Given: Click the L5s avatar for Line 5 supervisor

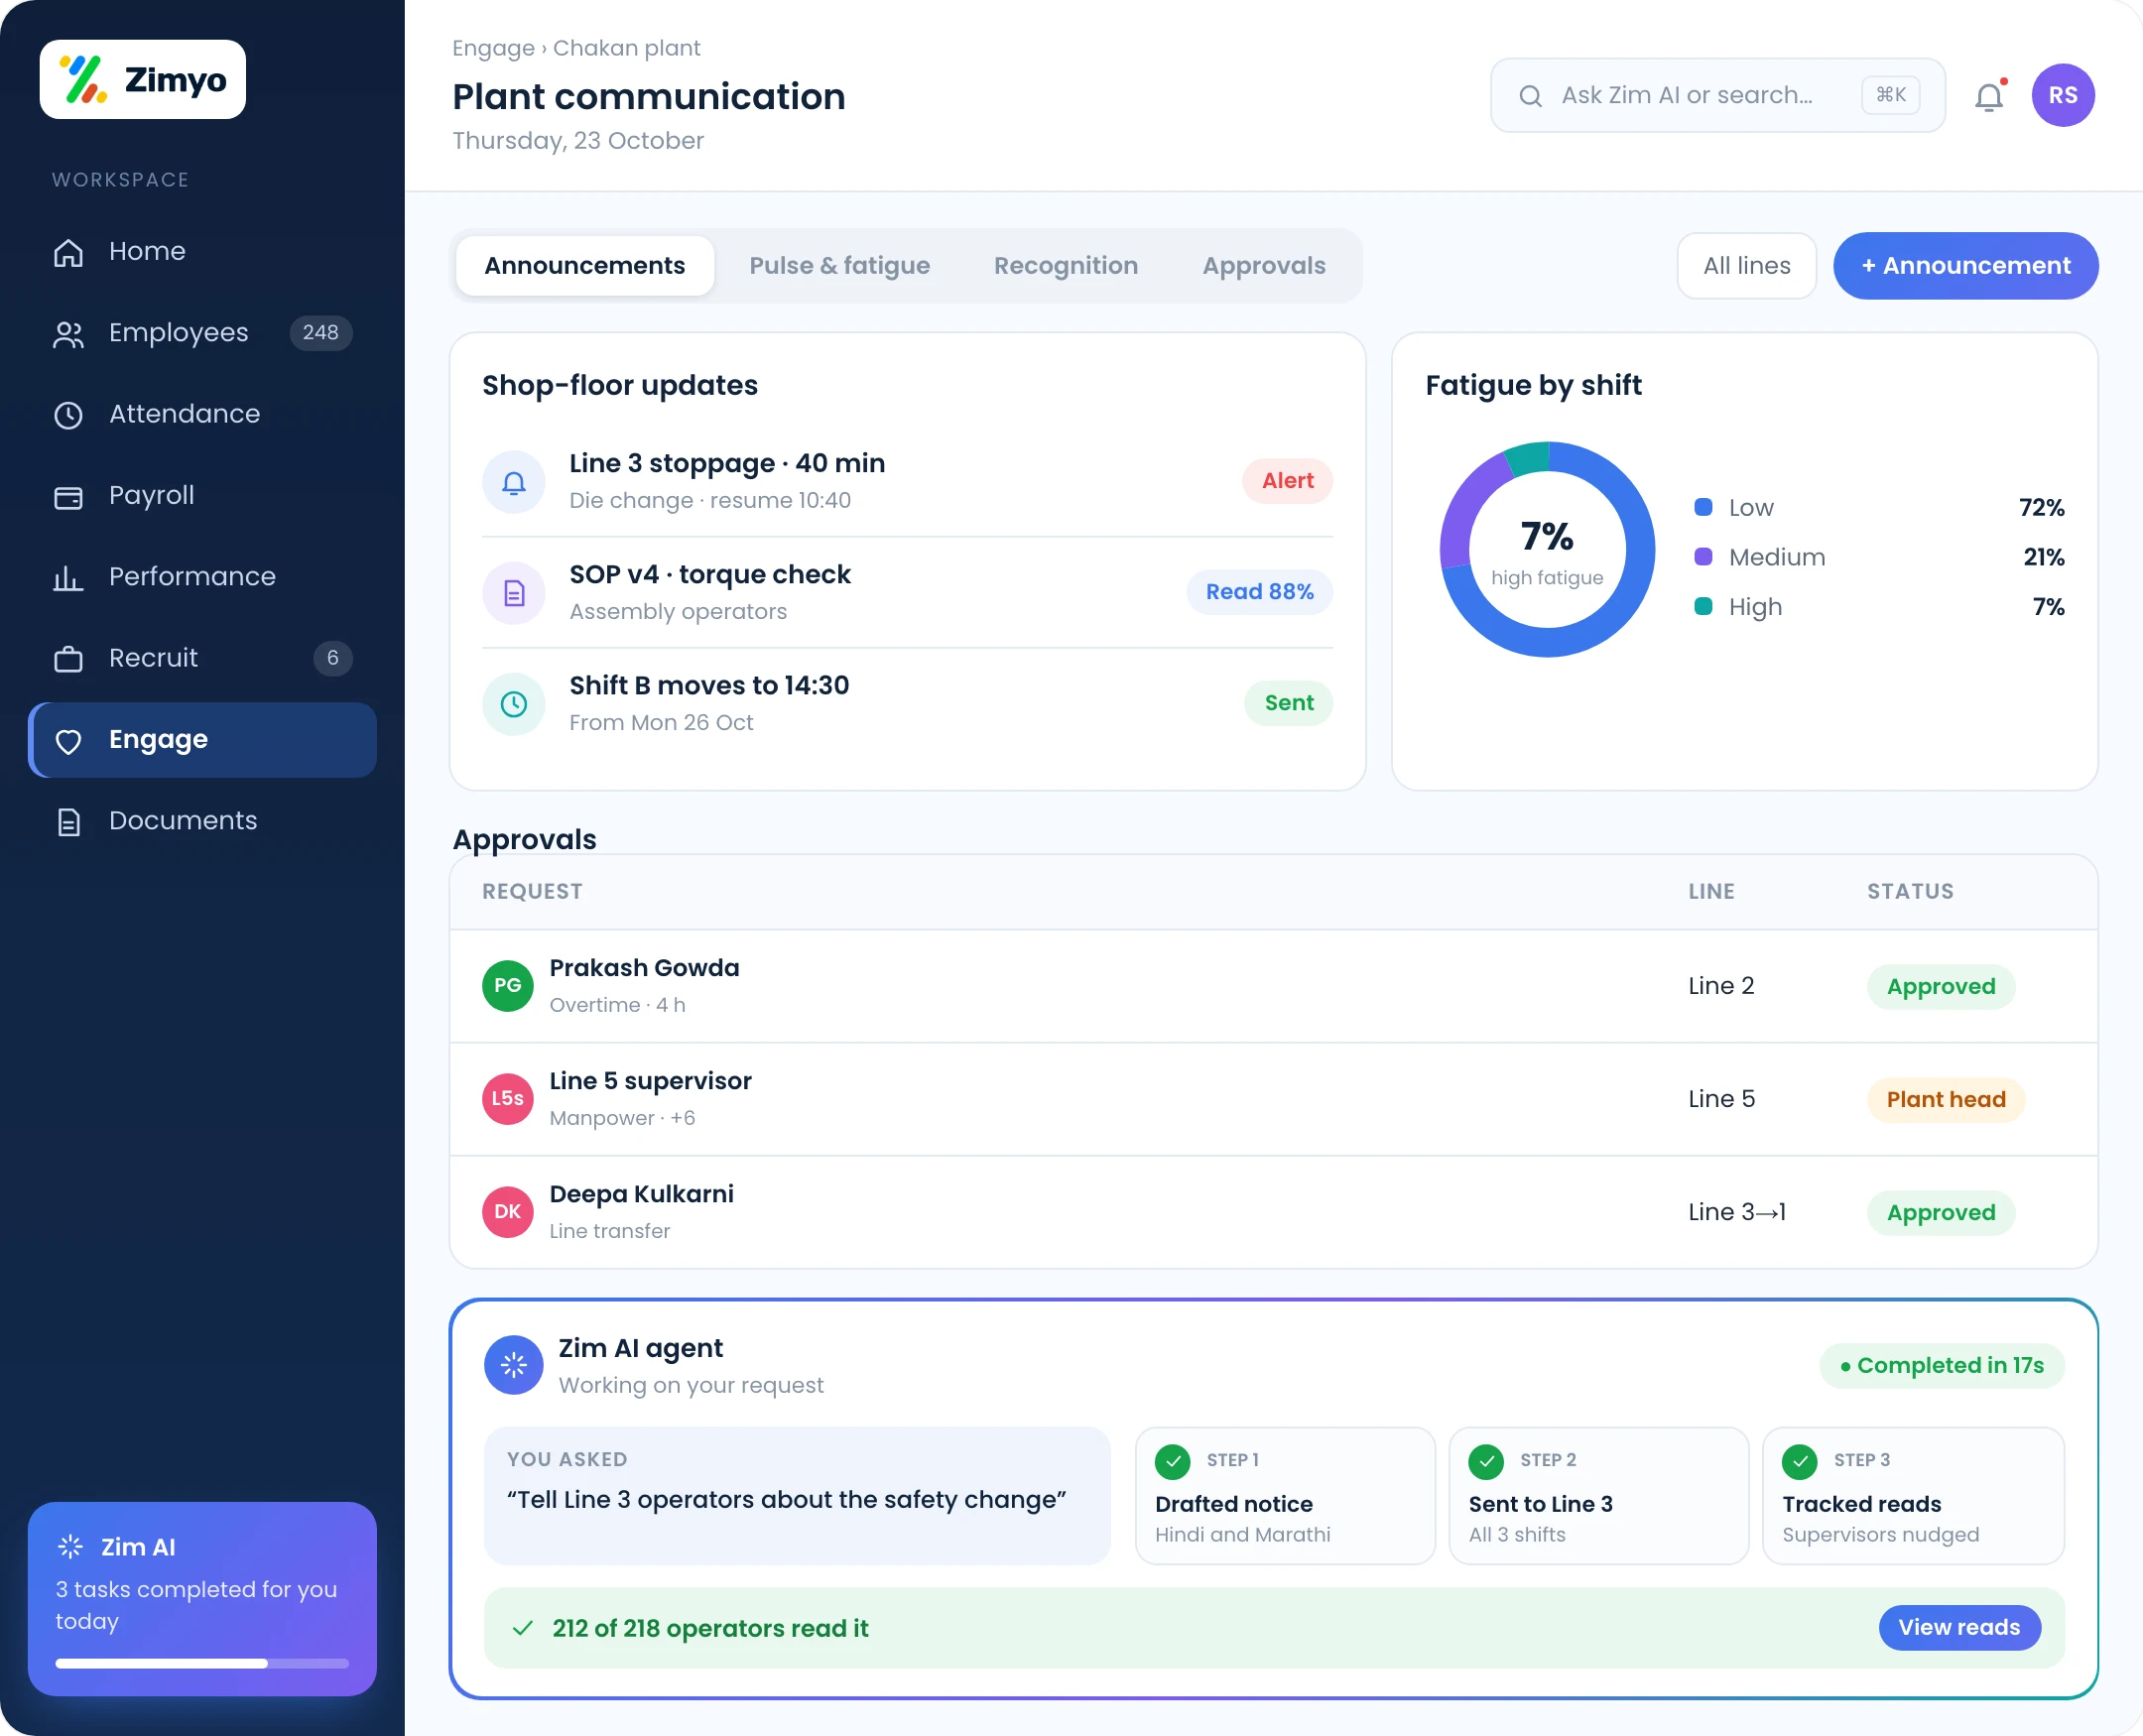Looking at the screenshot, I should point(508,1099).
